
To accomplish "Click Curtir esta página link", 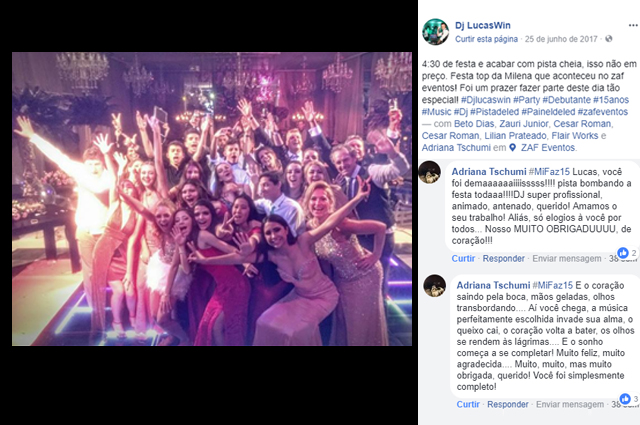I will click(486, 39).
